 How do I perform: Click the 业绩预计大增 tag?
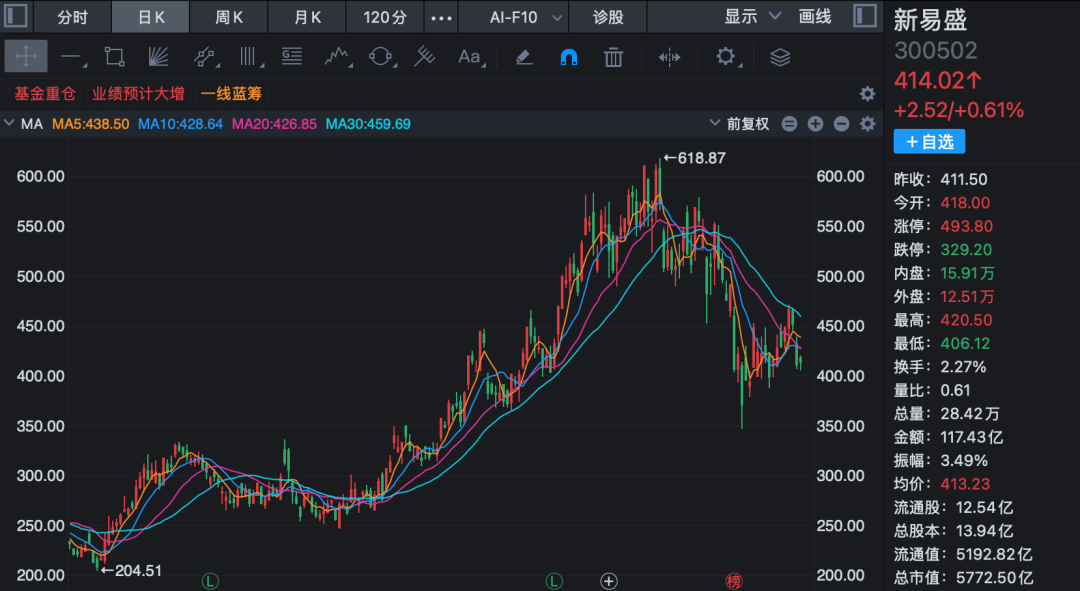click(x=138, y=94)
